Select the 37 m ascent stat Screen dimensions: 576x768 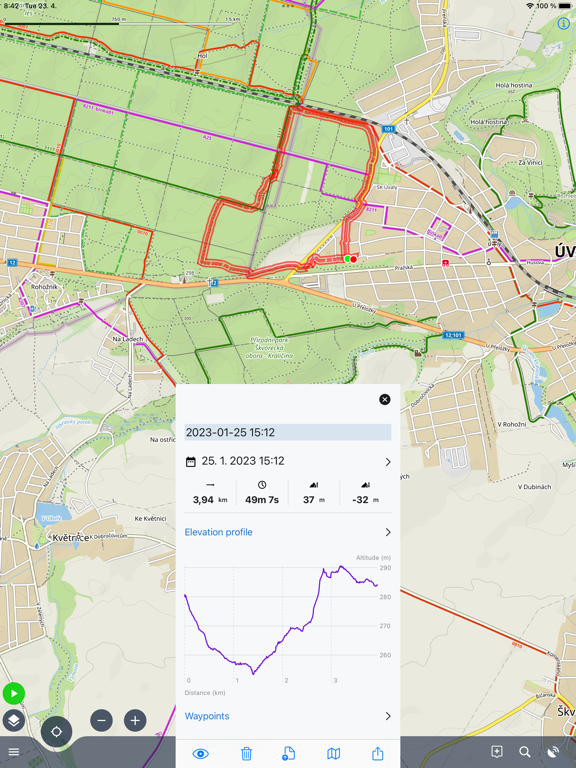pos(313,494)
